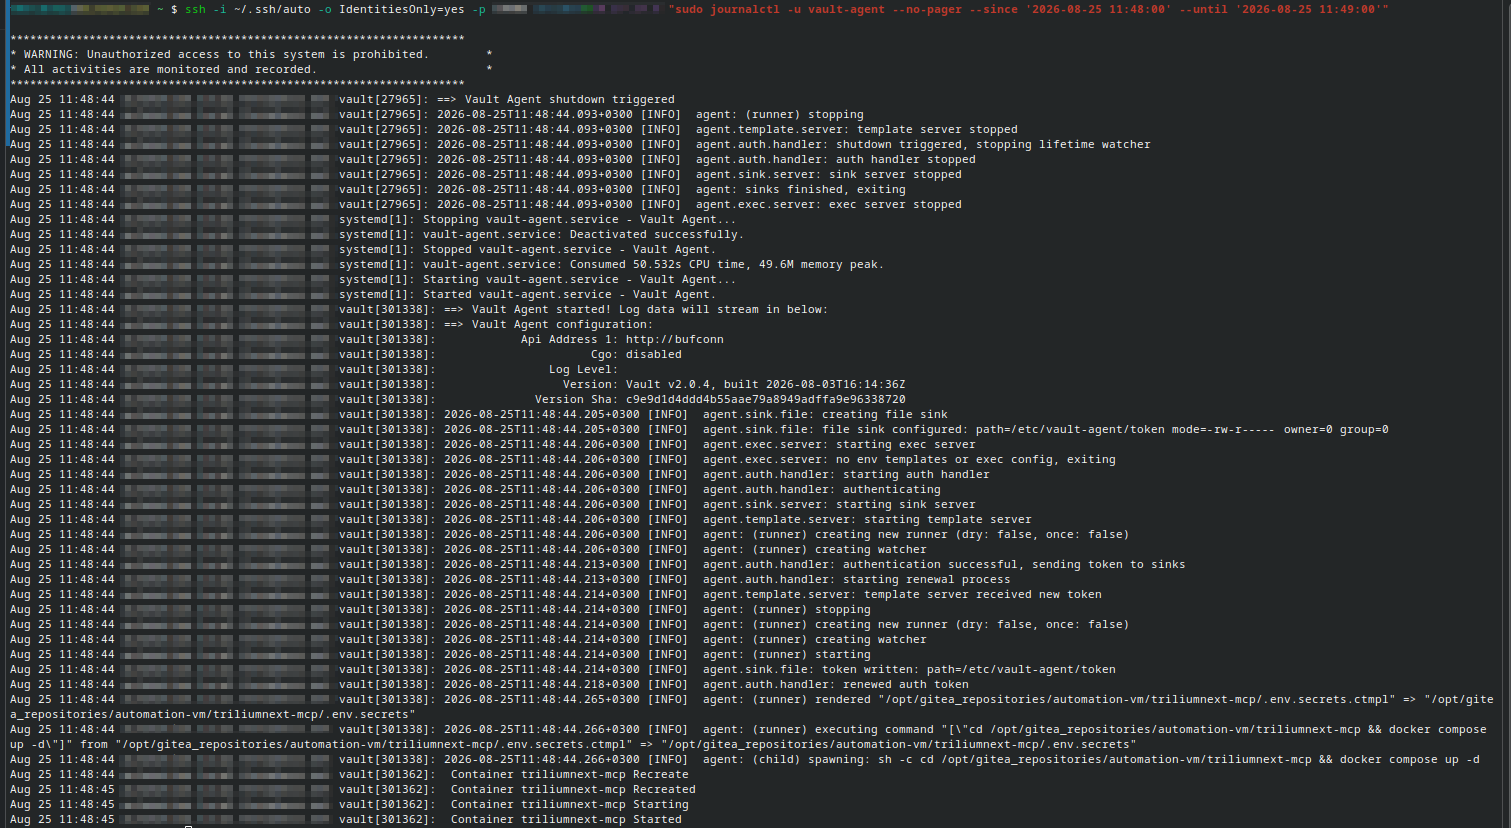Click the 'Log Level:' configuration entry

click(x=583, y=369)
